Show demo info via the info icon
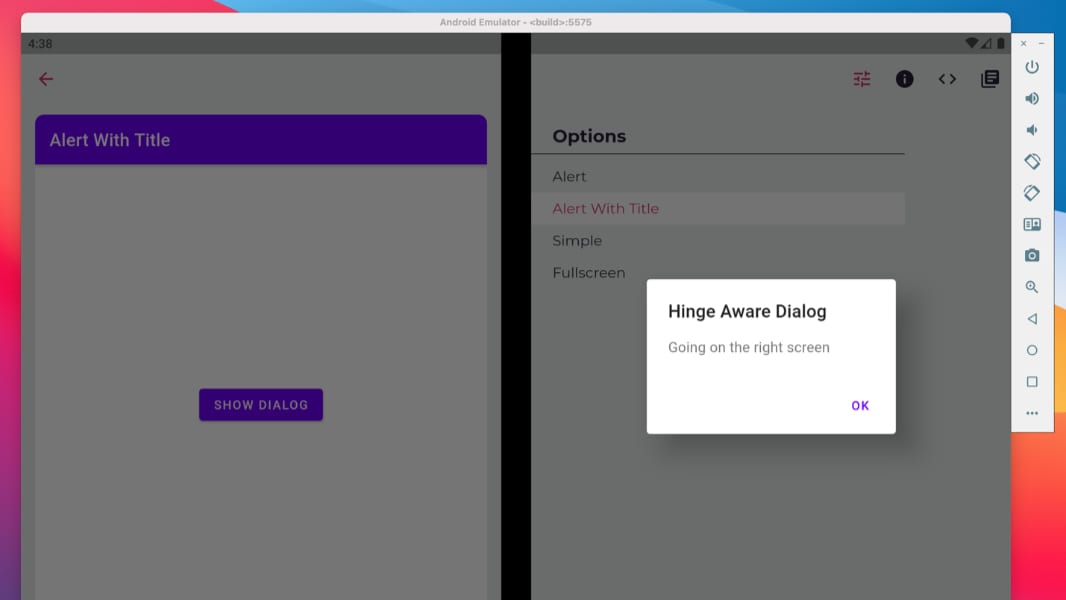 click(904, 79)
